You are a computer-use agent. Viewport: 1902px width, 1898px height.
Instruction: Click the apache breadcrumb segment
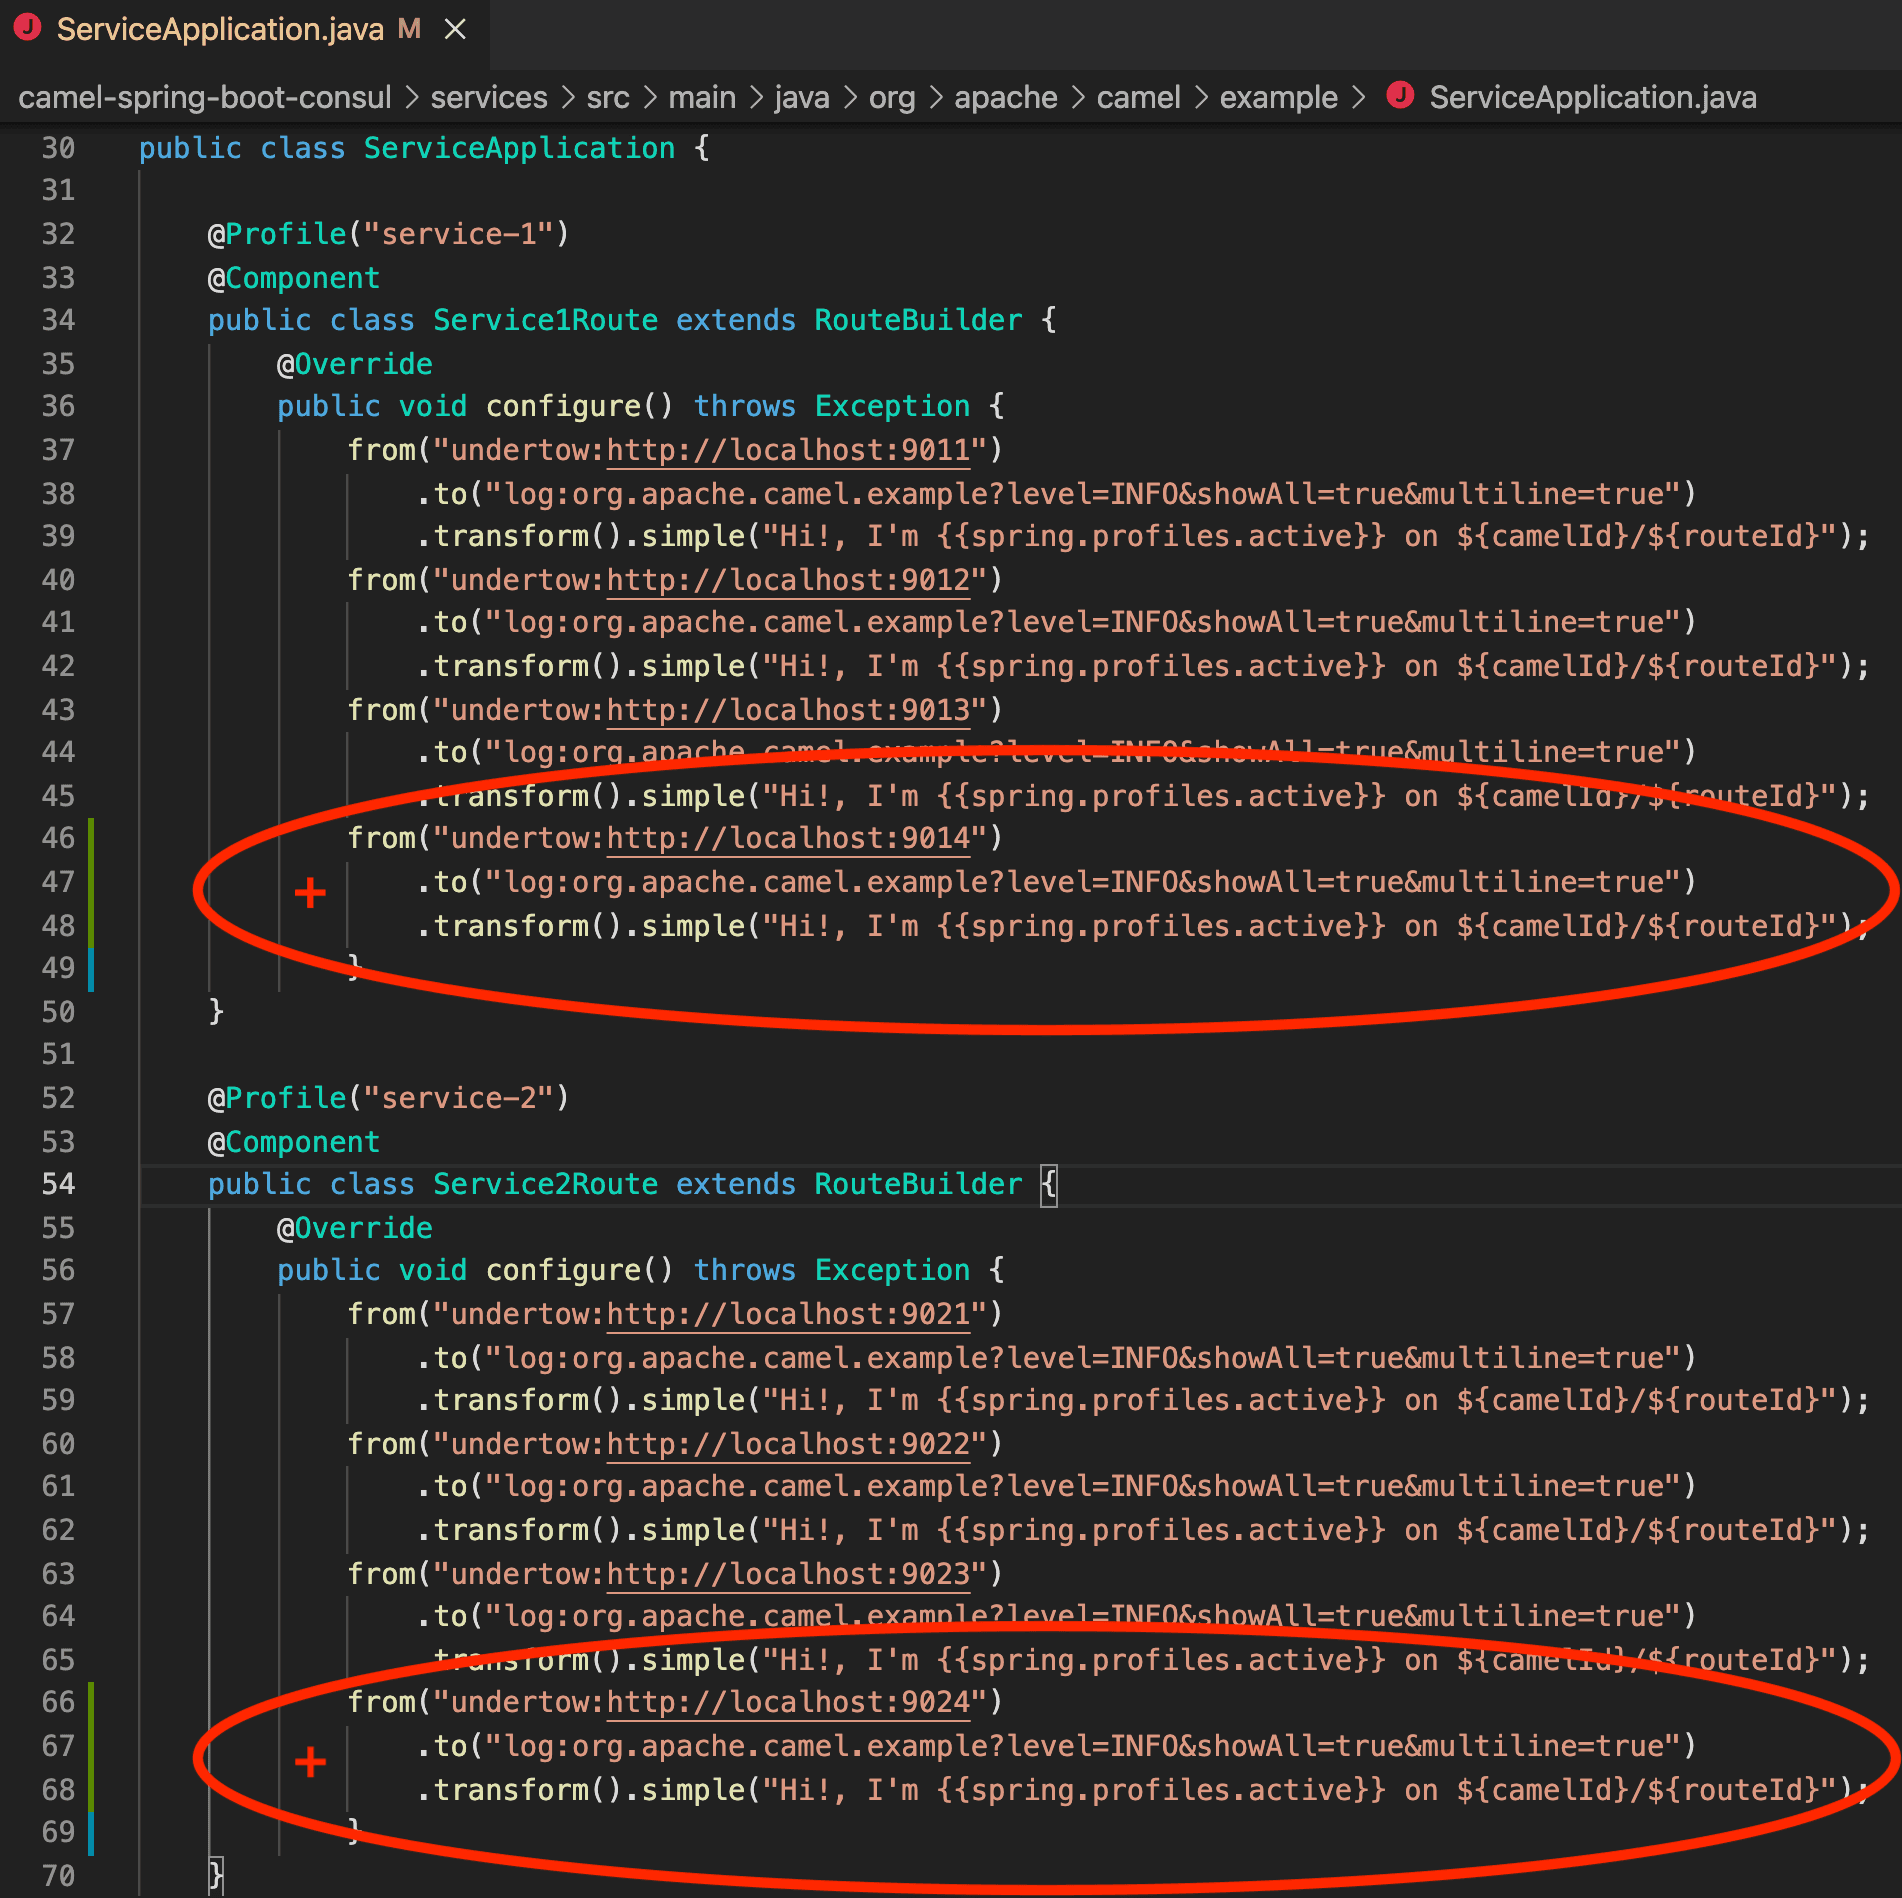pos(1005,98)
